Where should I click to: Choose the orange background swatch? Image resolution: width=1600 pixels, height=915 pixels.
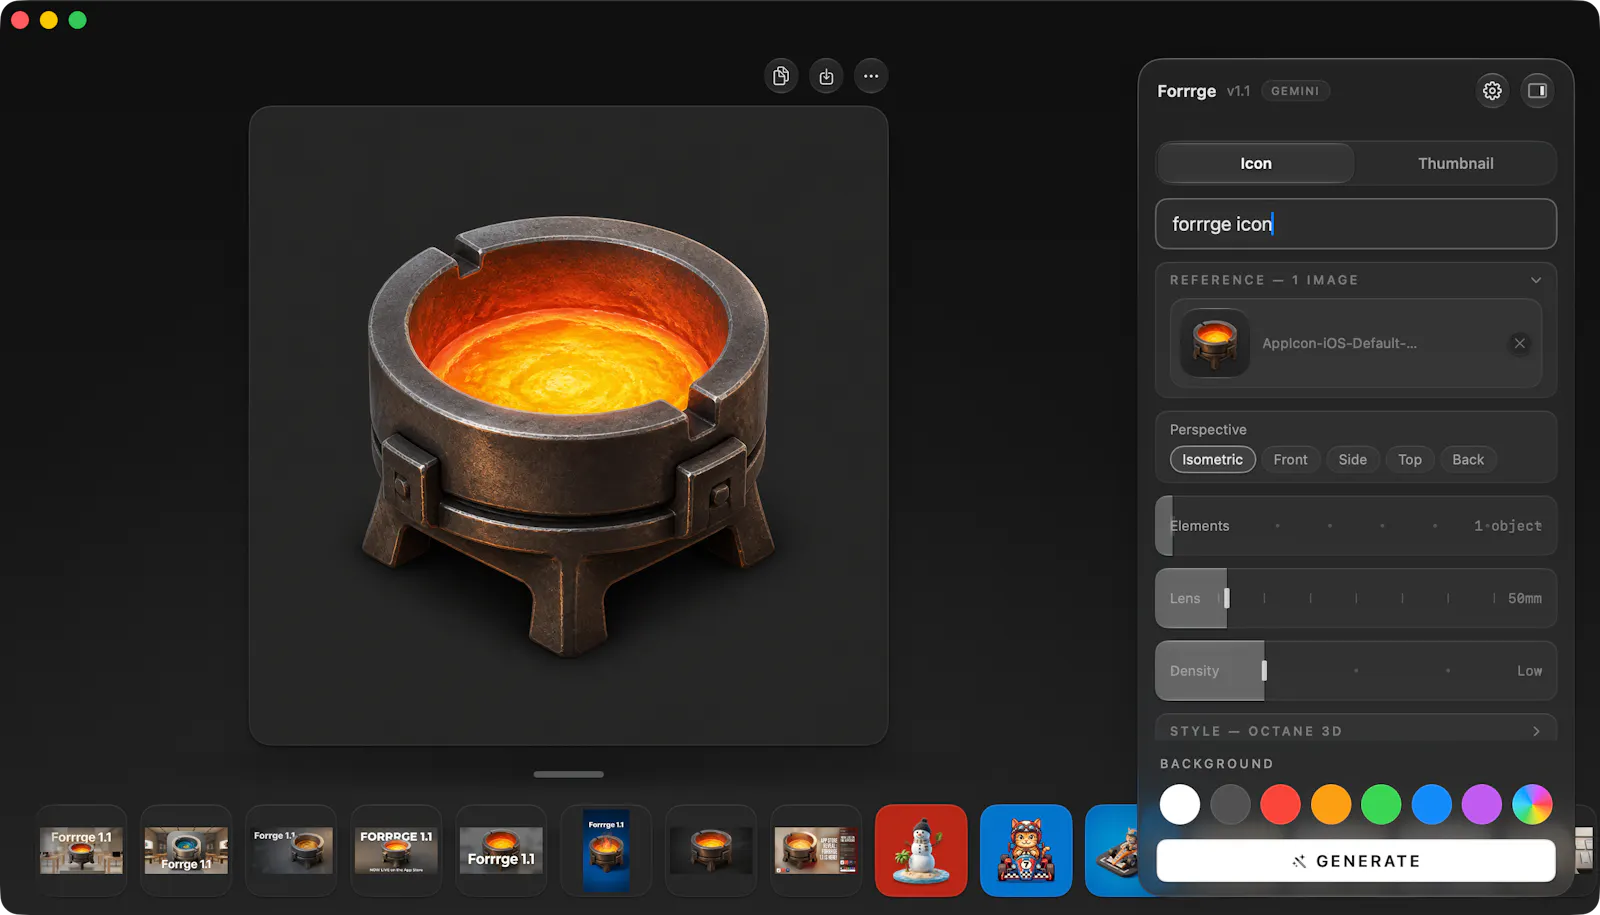[1331, 804]
